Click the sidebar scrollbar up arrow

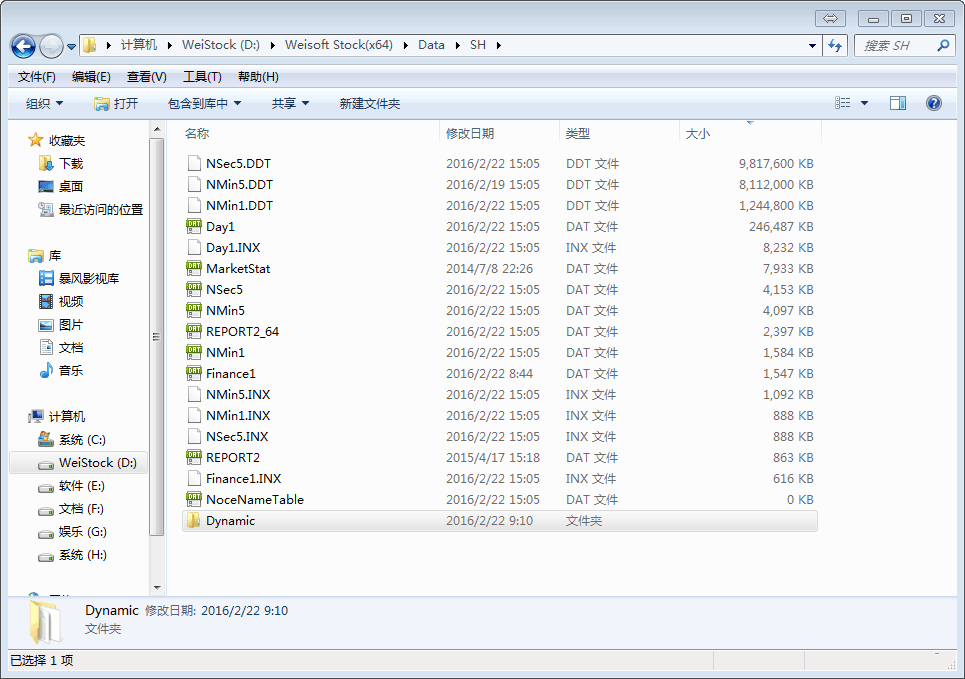point(157,129)
